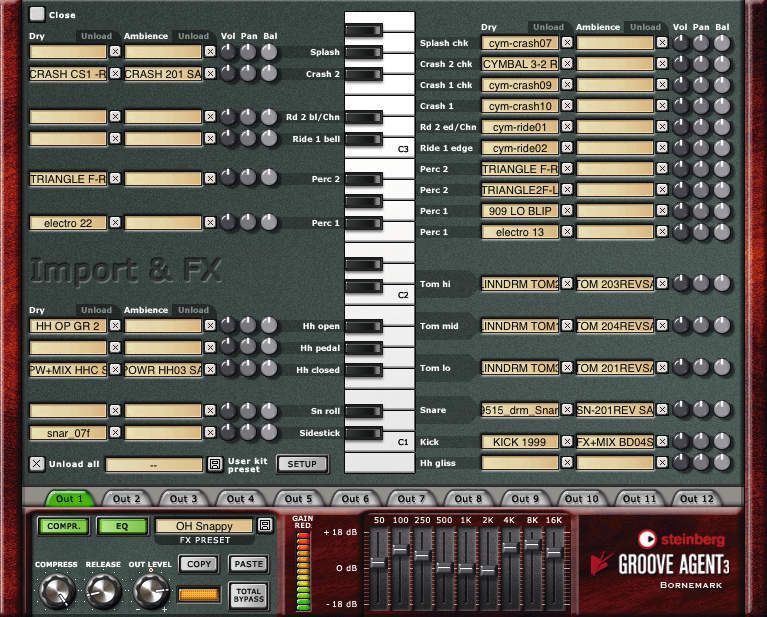The image size is (767, 617).
Task: Toggle the orange FX indicator button
Action: click(199, 594)
